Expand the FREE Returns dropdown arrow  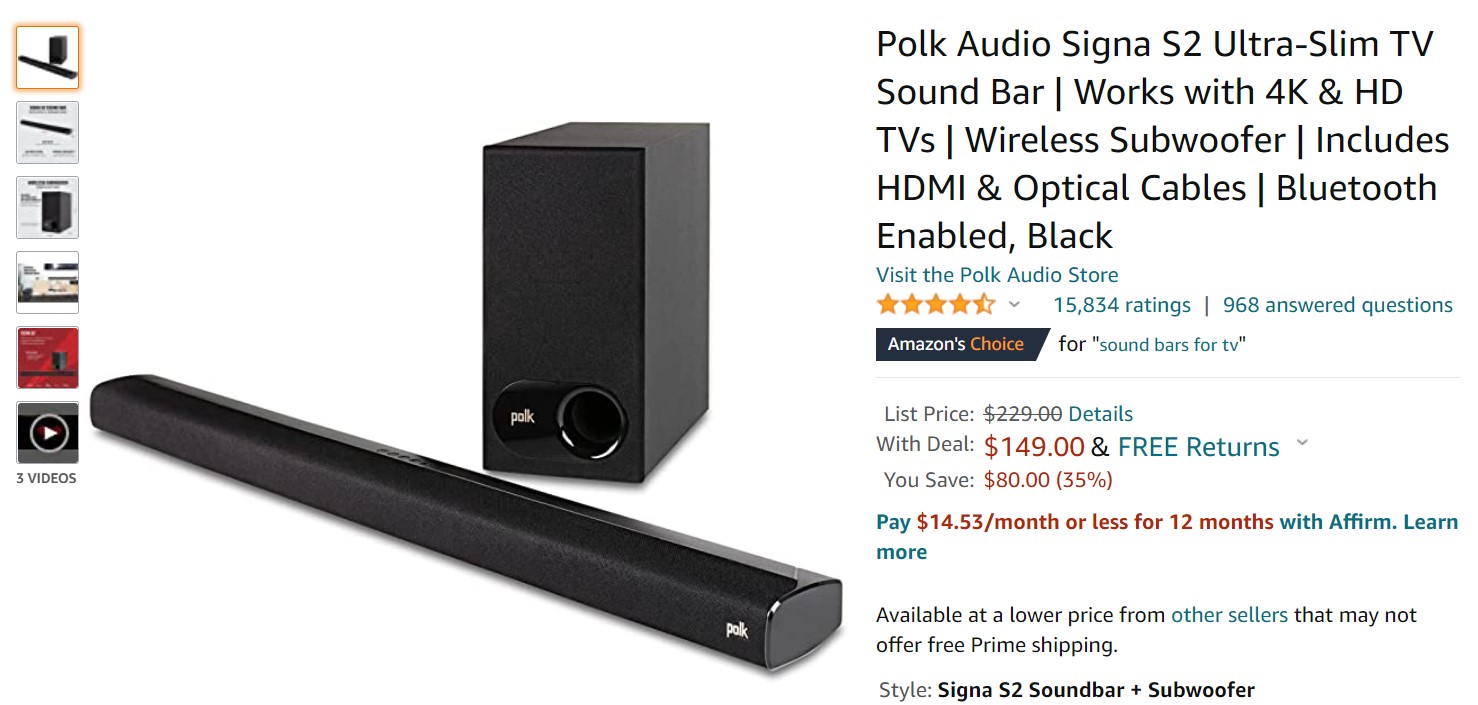tap(1302, 443)
